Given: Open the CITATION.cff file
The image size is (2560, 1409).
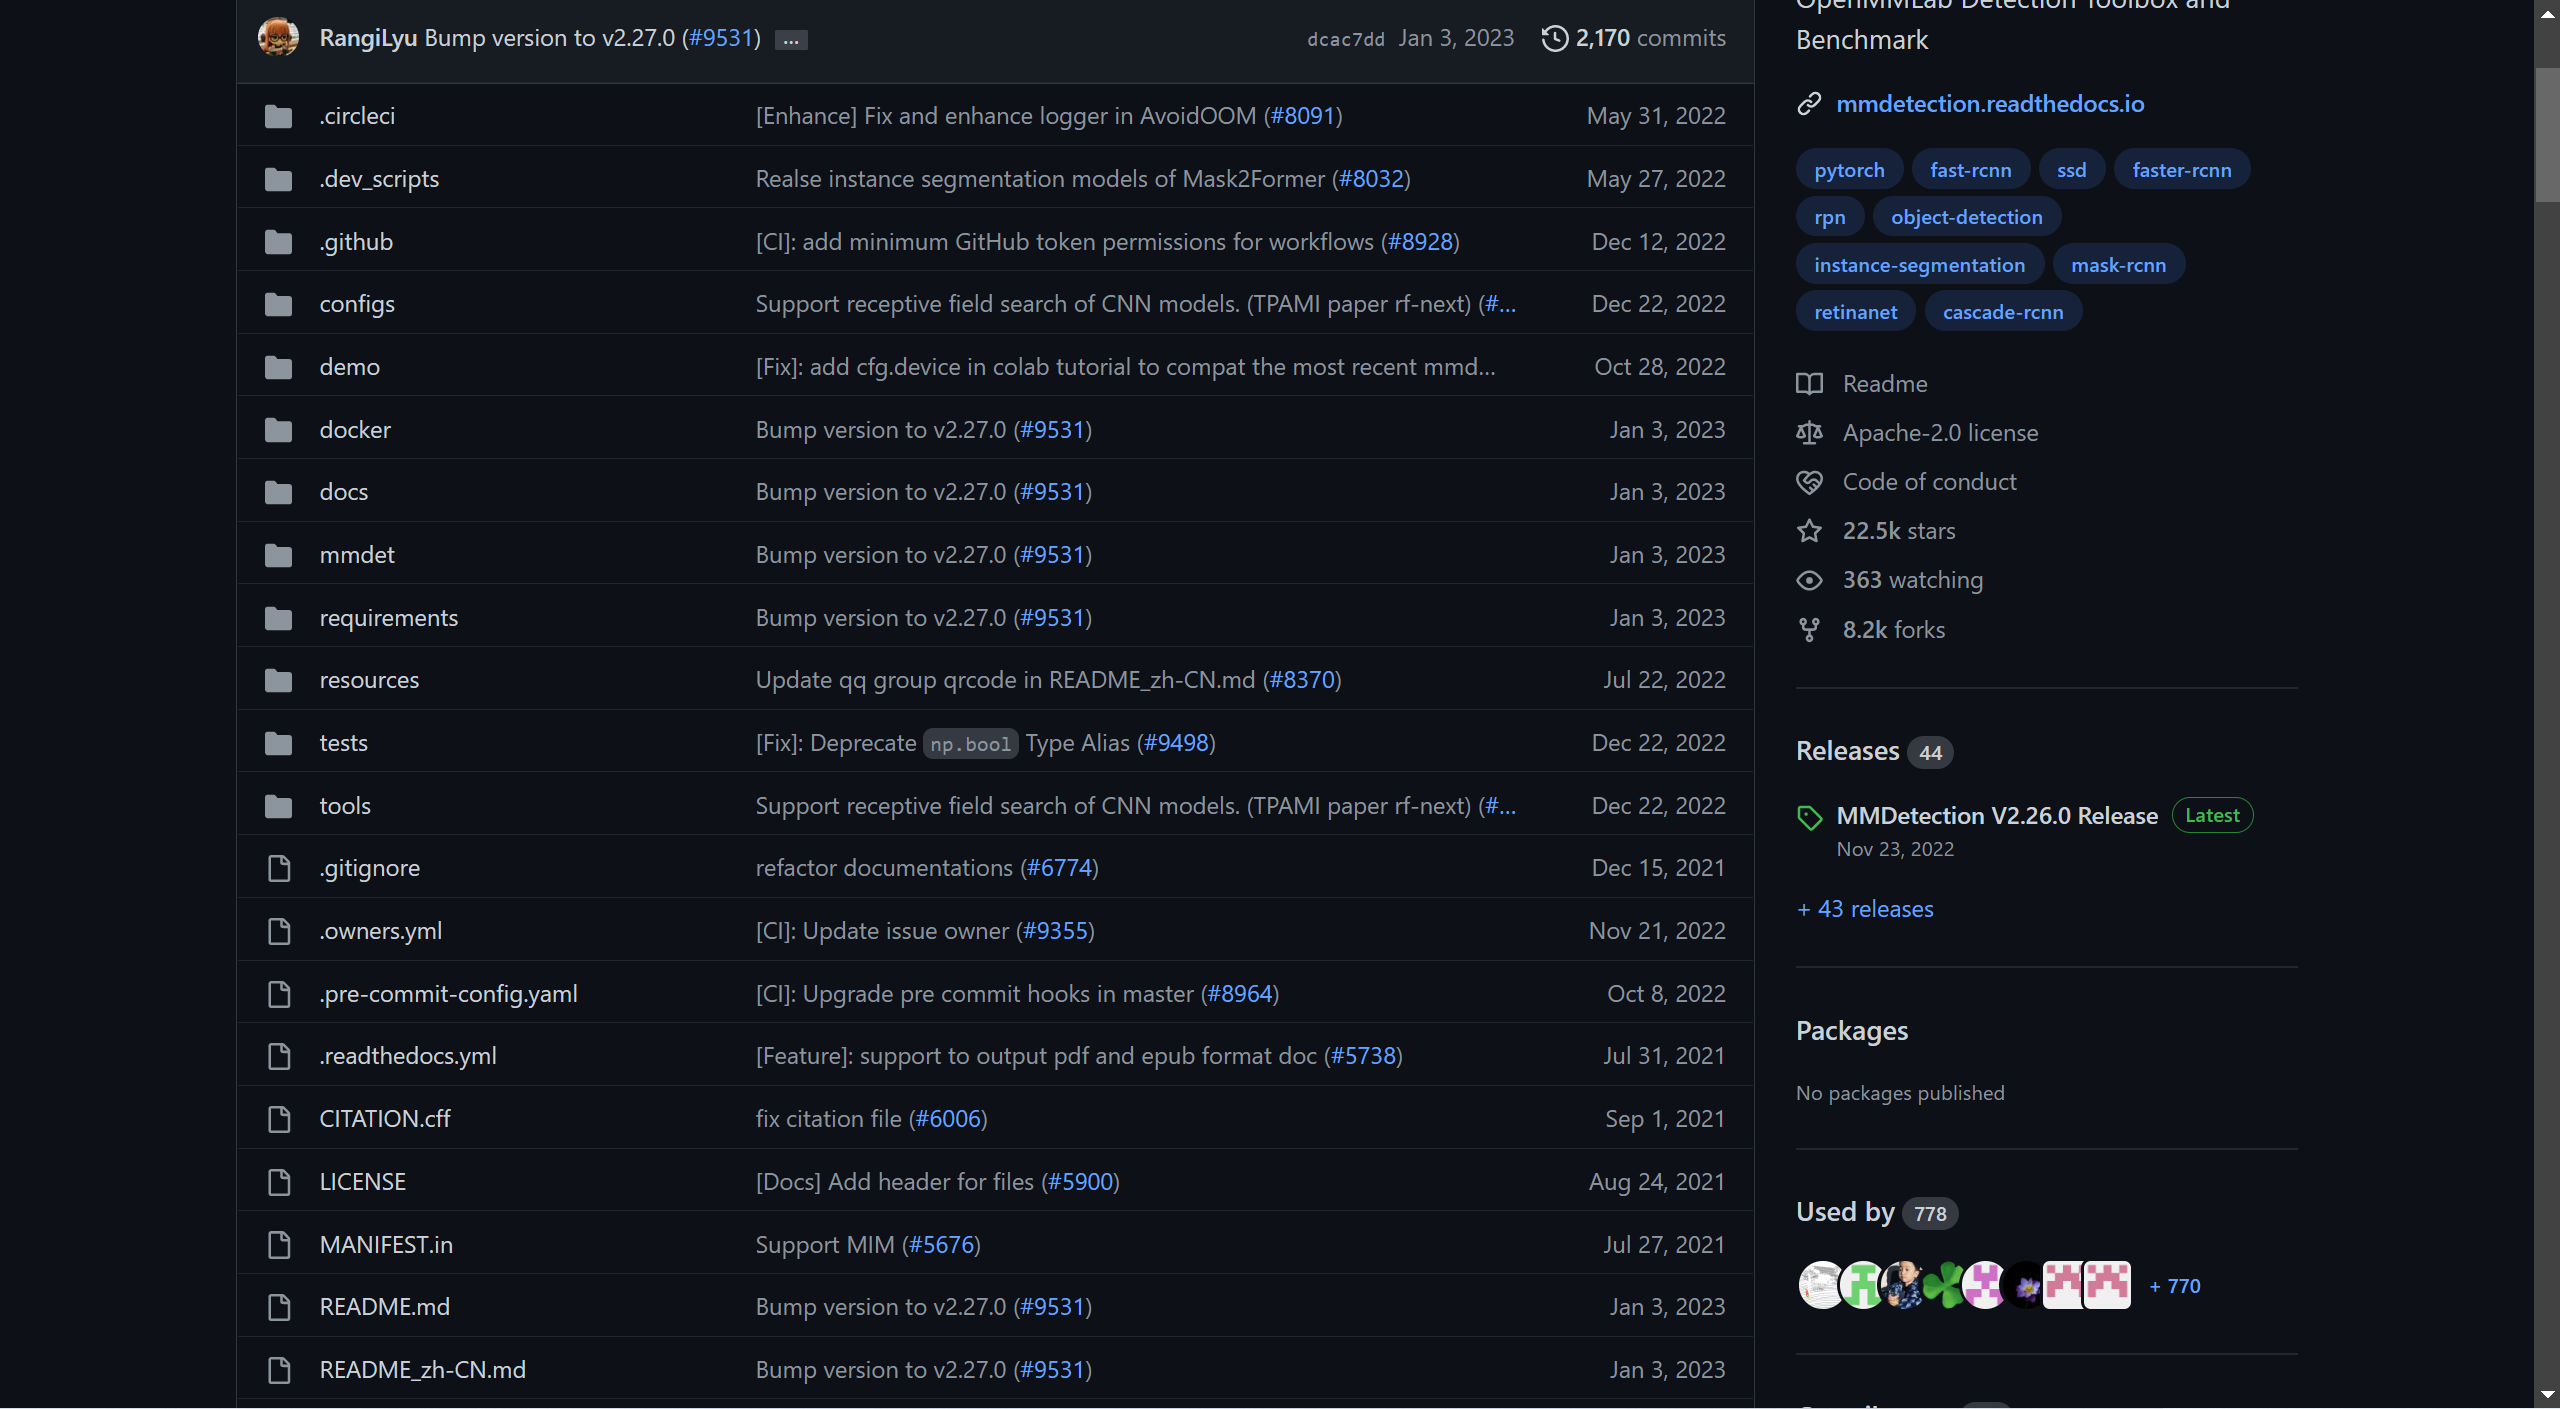Looking at the screenshot, I should pos(385,1119).
